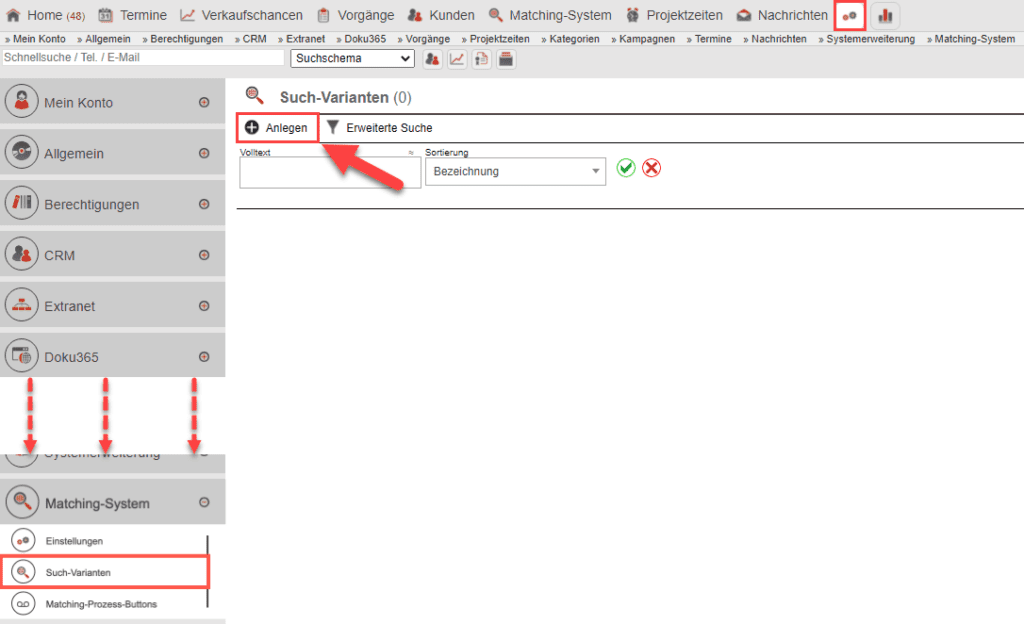The image size is (1024, 624).
Task: Click the Anlegen button
Action: coord(277,128)
